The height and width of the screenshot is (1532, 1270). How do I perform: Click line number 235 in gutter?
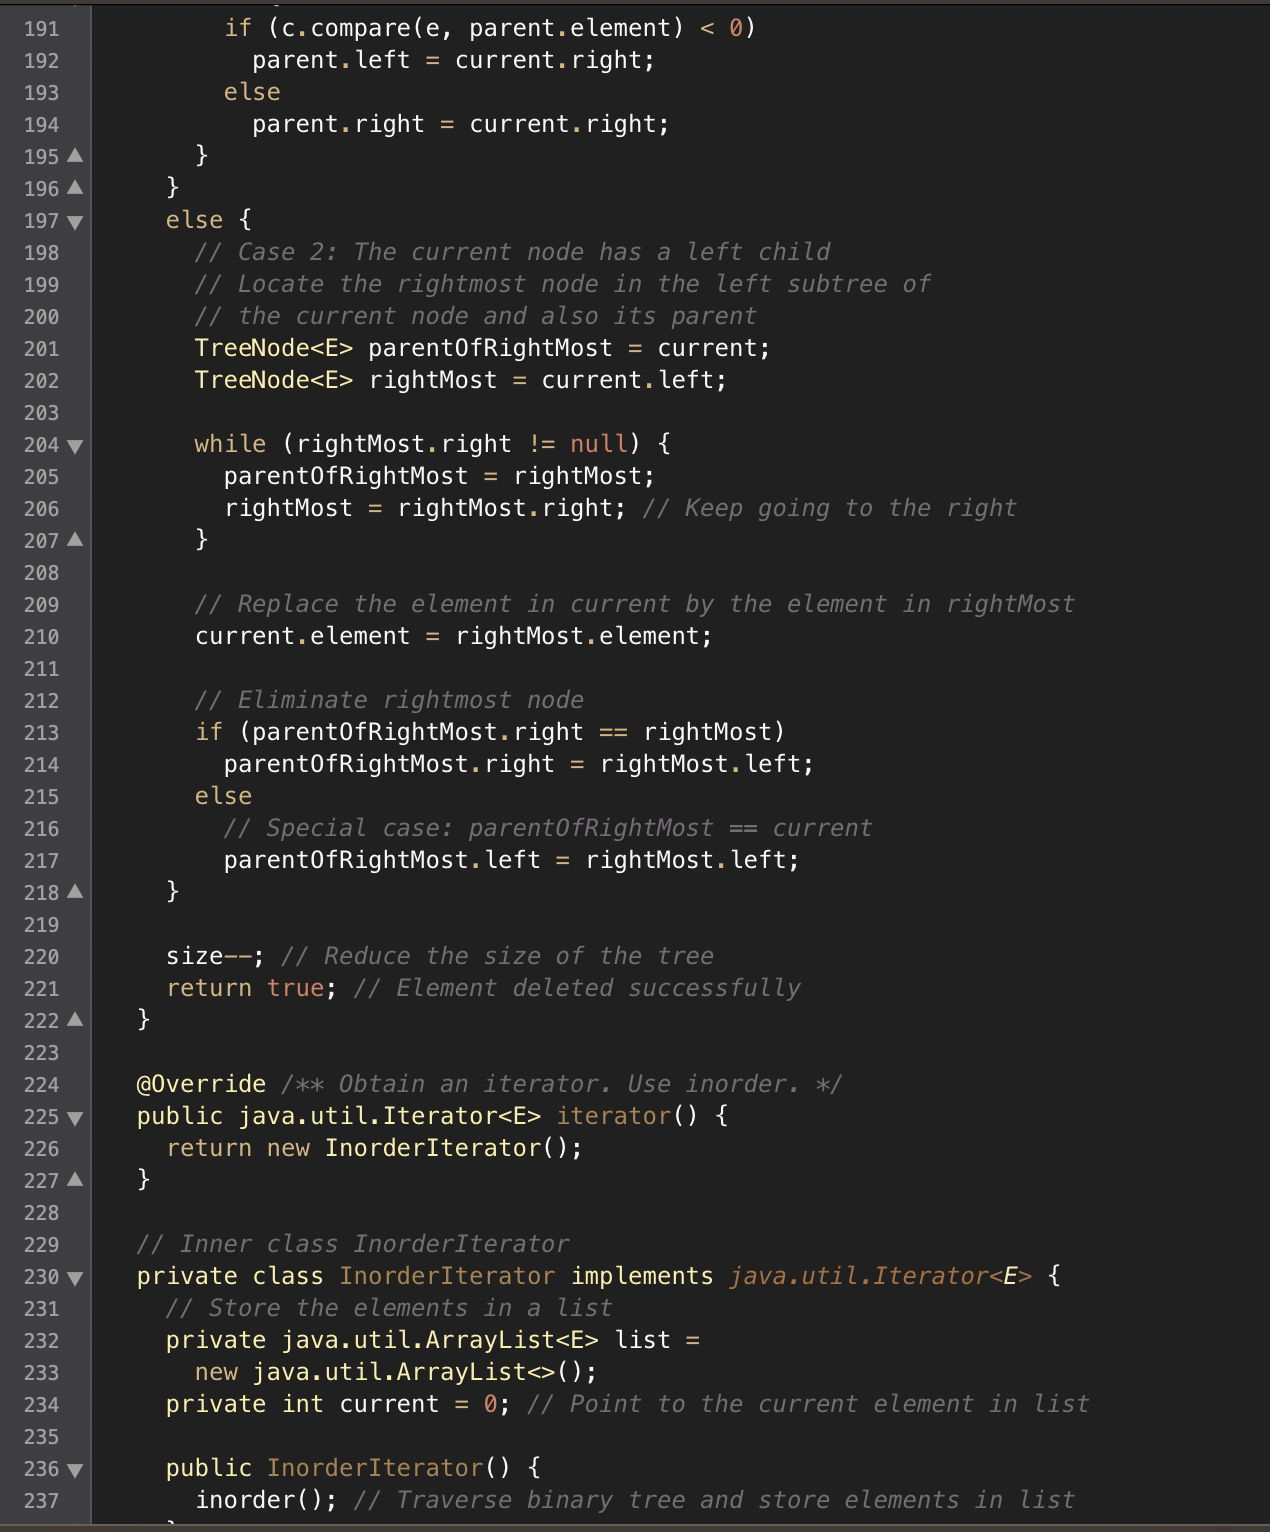tap(41, 1437)
